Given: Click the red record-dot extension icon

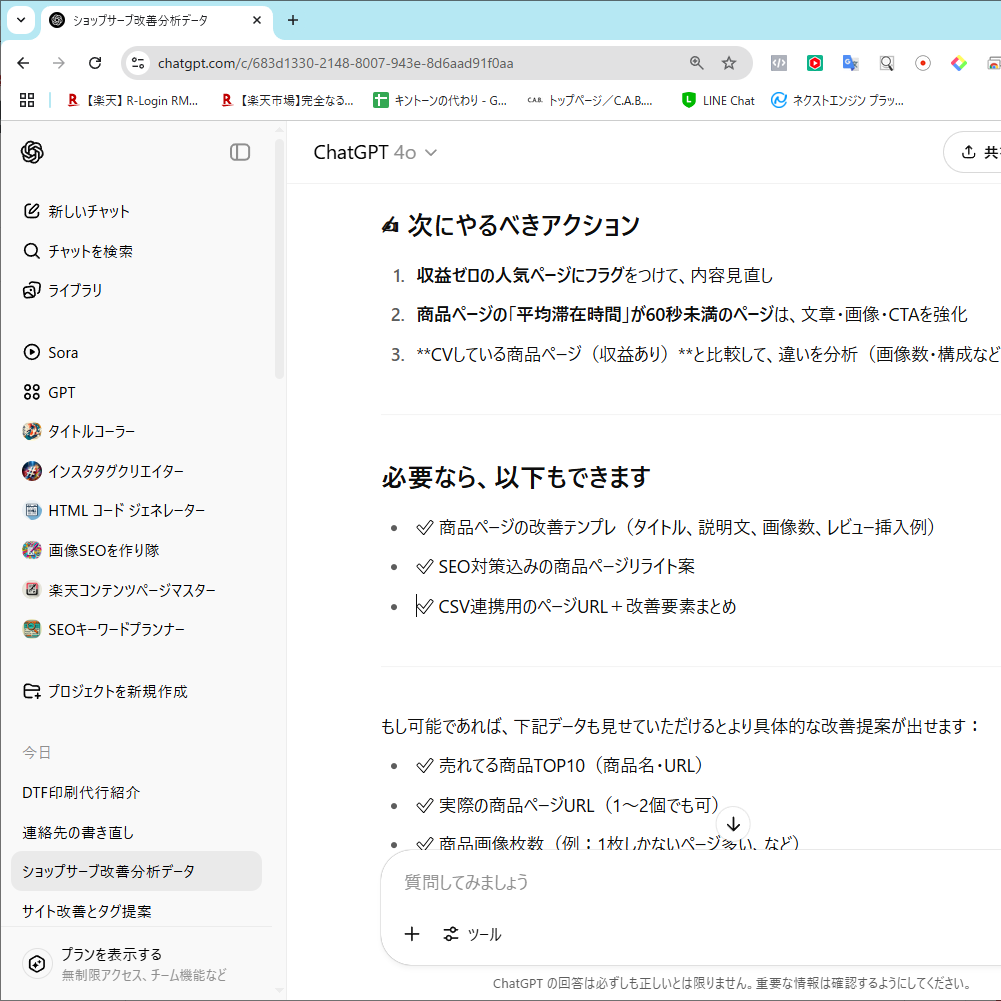Looking at the screenshot, I should [x=922, y=63].
